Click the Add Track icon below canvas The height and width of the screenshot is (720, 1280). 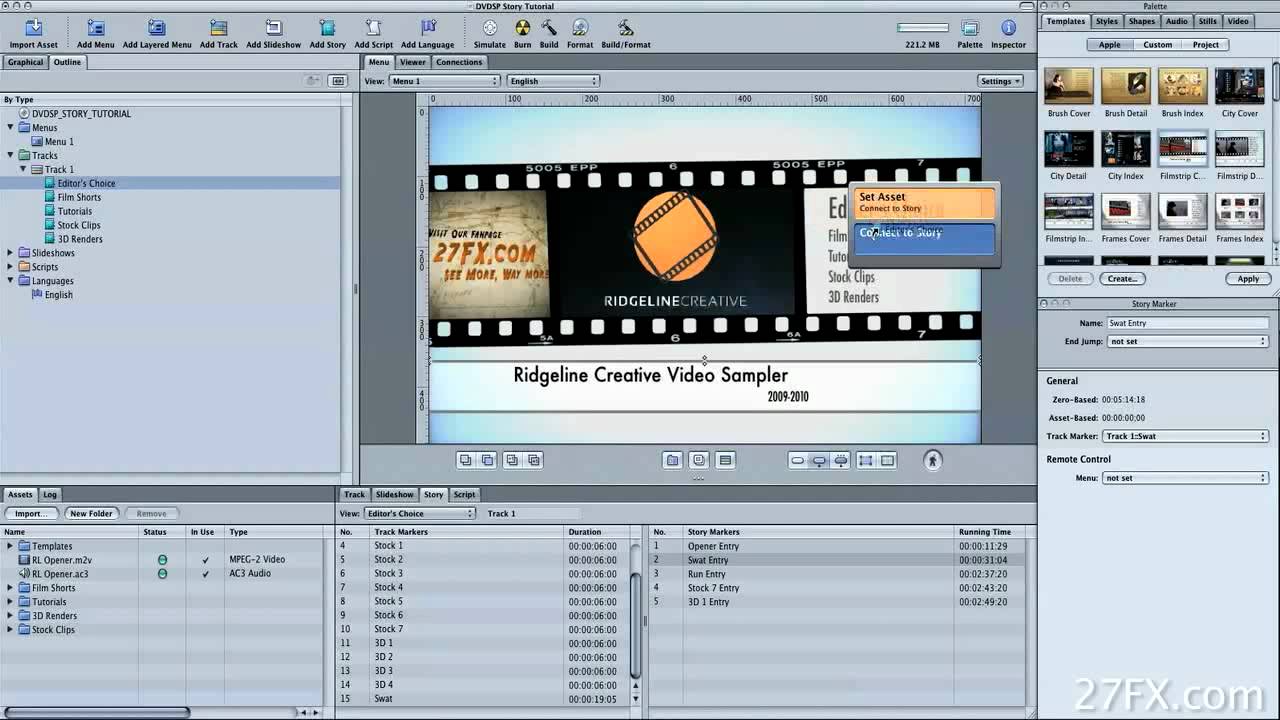(726, 460)
